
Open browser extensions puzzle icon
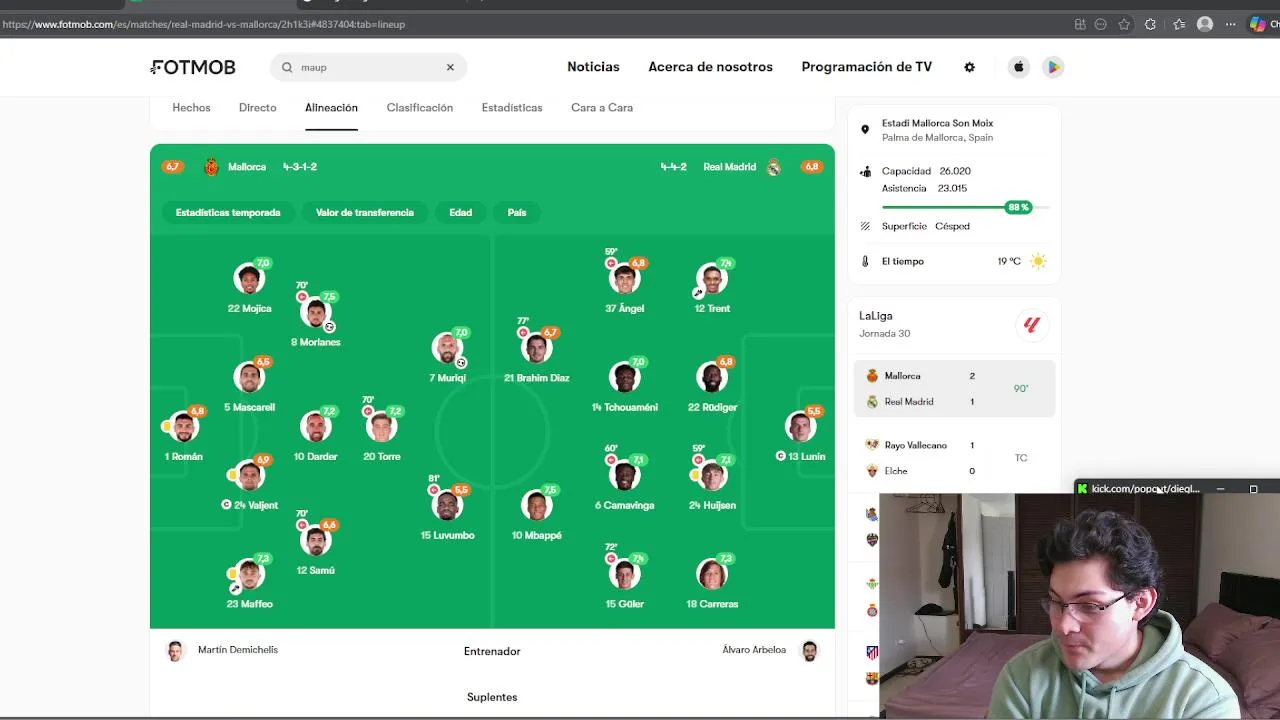coord(1150,24)
